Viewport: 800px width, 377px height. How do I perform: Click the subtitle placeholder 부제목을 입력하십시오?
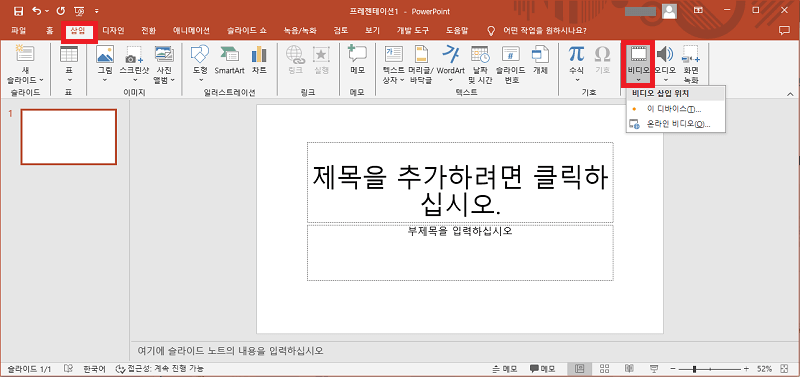(460, 253)
